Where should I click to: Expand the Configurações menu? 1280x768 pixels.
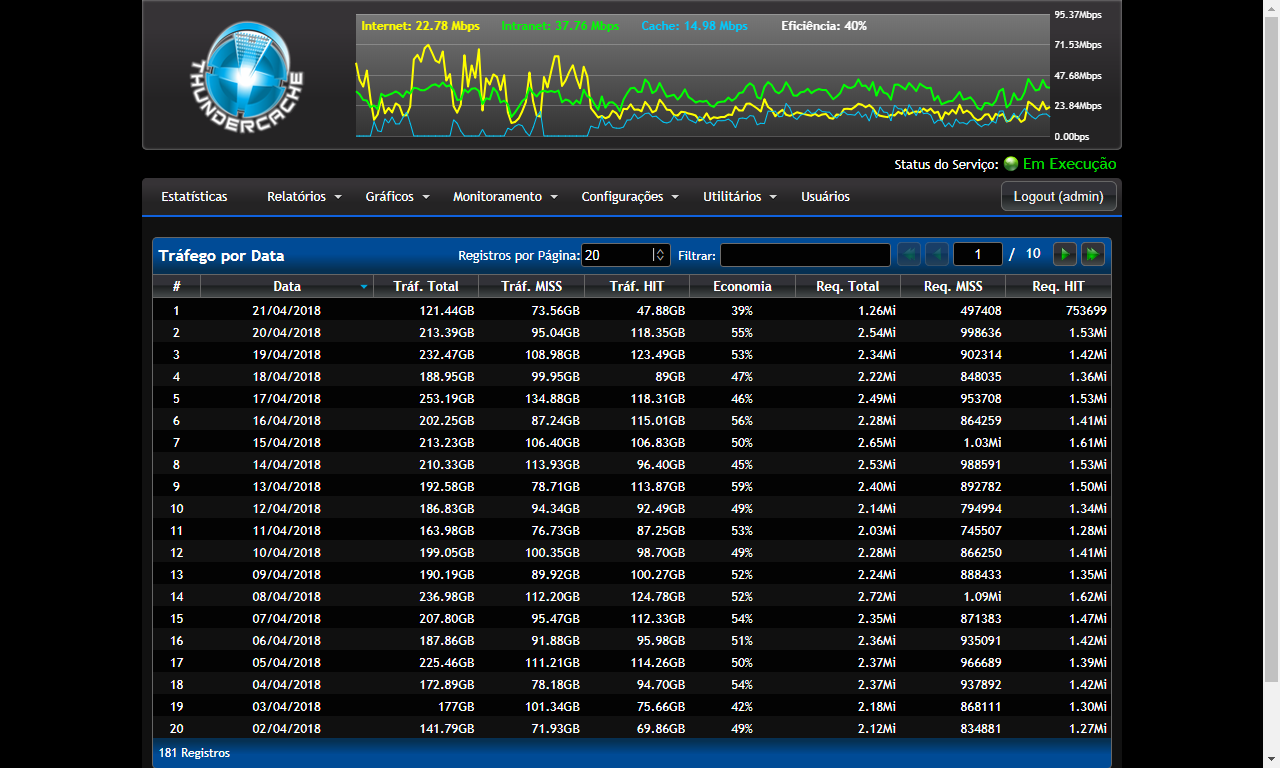click(630, 197)
